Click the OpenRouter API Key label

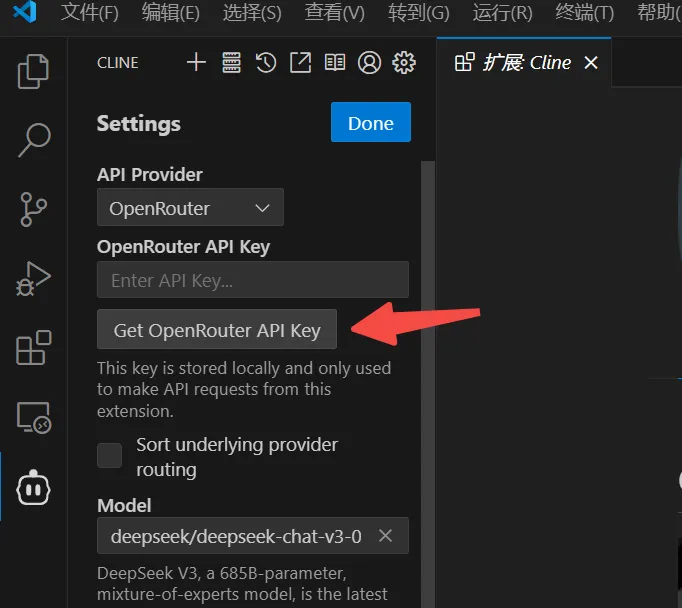(183, 247)
